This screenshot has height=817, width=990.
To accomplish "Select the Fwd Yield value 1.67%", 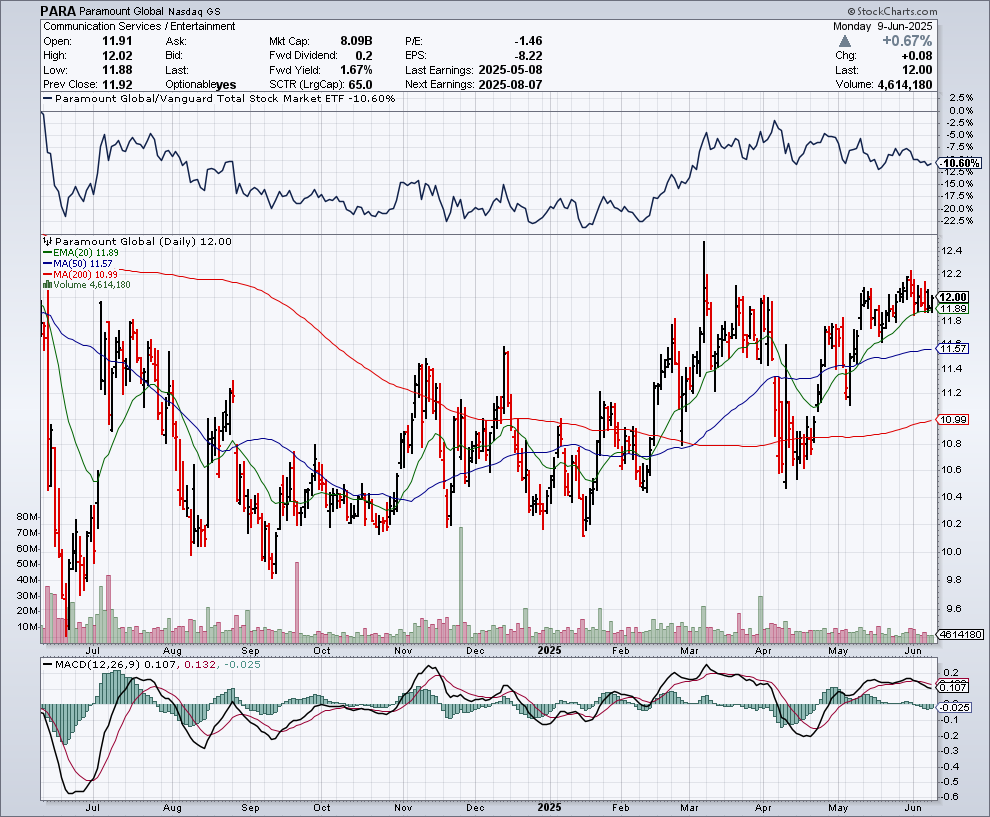I will pyautogui.click(x=356, y=70).
